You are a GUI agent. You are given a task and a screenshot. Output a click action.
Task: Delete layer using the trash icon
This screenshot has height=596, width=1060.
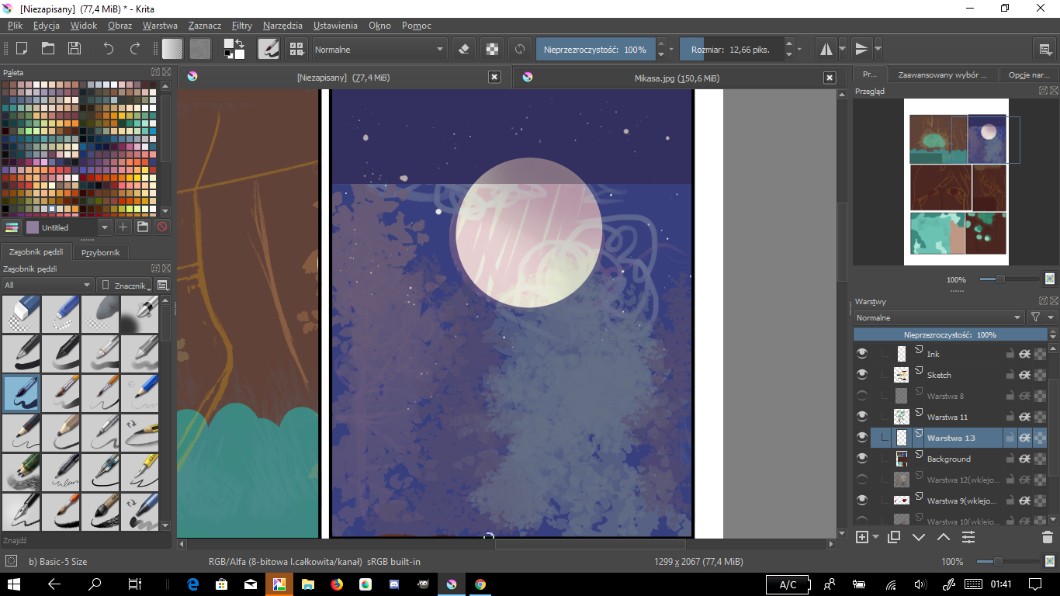click(x=1047, y=537)
